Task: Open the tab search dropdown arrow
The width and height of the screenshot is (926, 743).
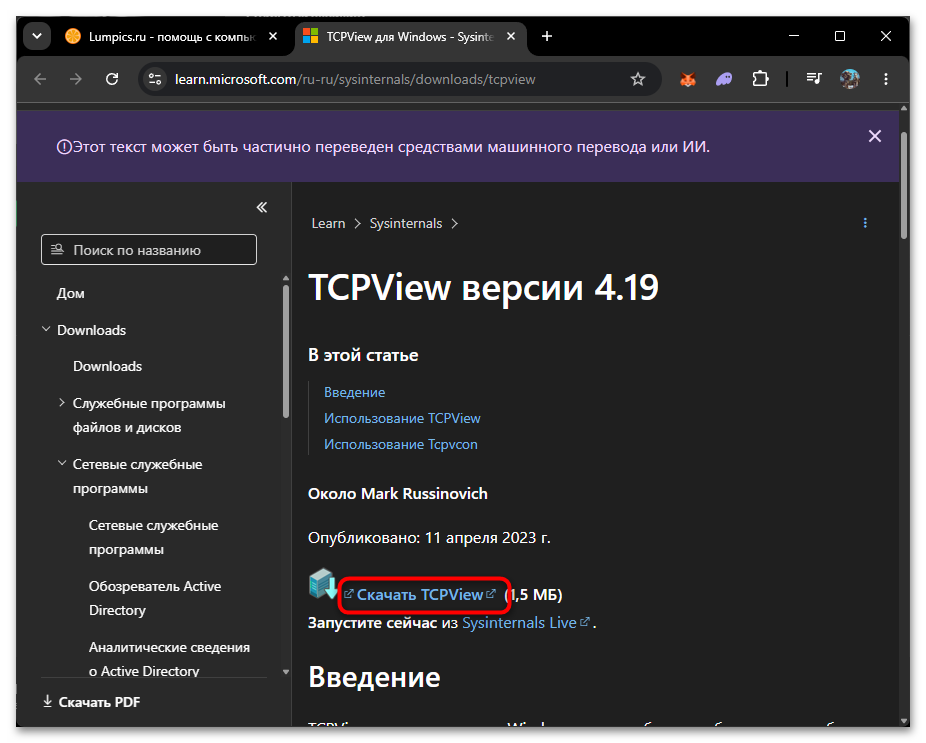Action: pos(37,37)
